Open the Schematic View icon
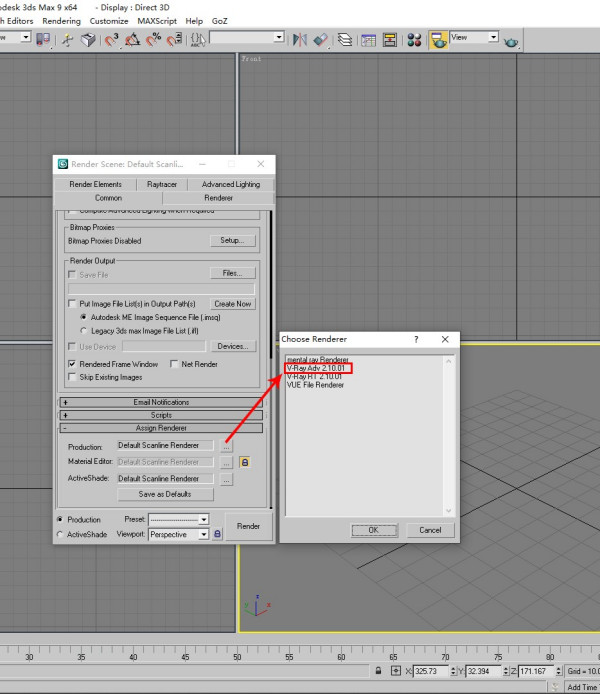This screenshot has height=694, width=600. (389, 39)
